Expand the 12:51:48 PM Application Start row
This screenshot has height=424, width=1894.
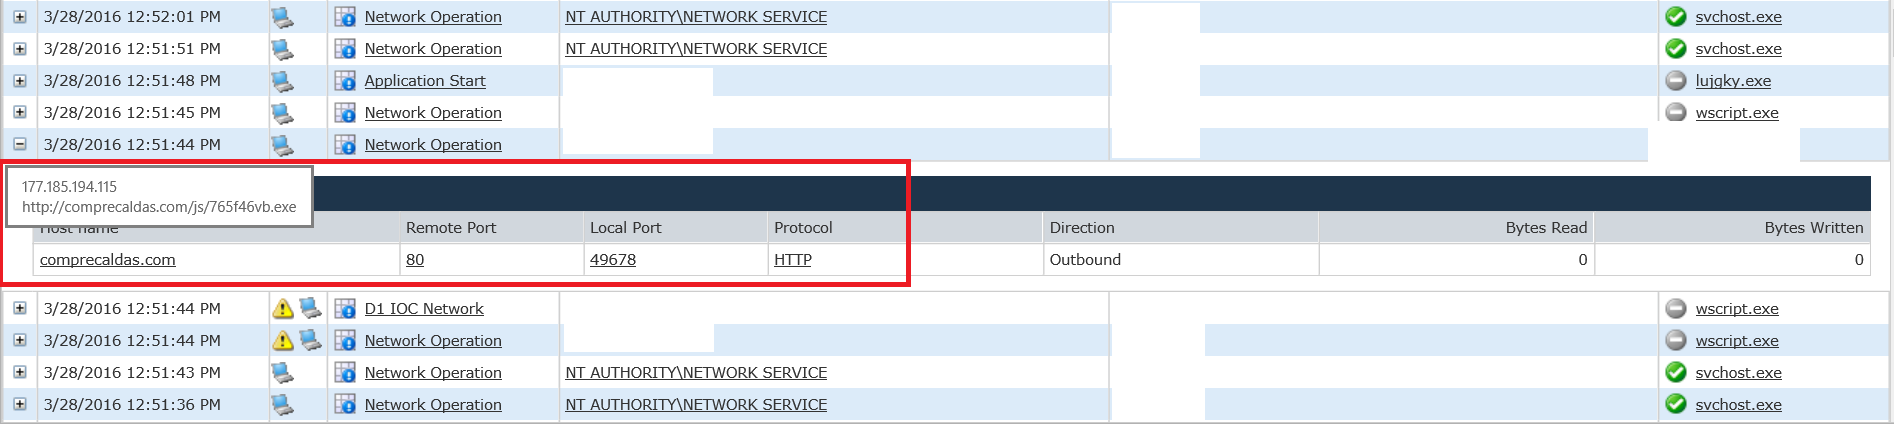[x=19, y=81]
